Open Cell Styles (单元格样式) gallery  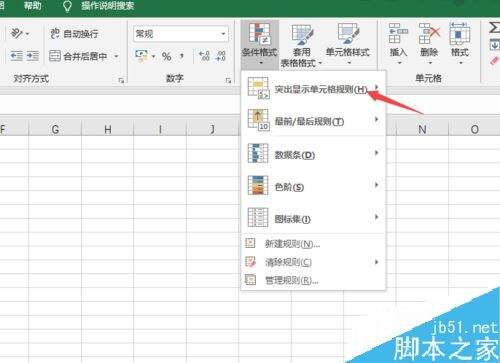348,44
